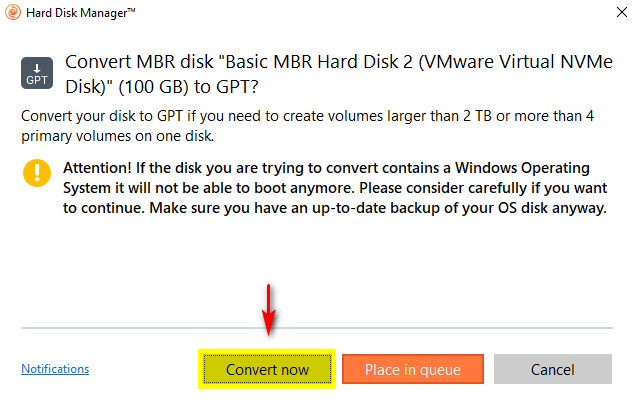The image size is (635, 404).
Task: Click the empty title bar area
Action: [350, 14]
